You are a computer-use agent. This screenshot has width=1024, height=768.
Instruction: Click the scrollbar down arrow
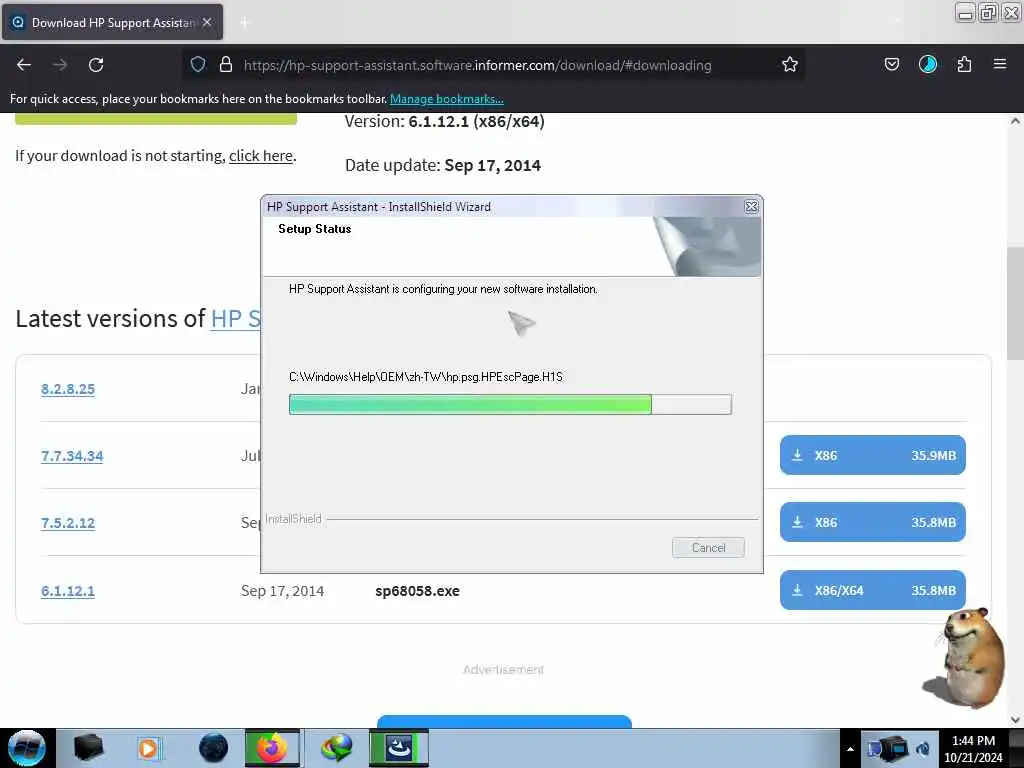(1015, 720)
